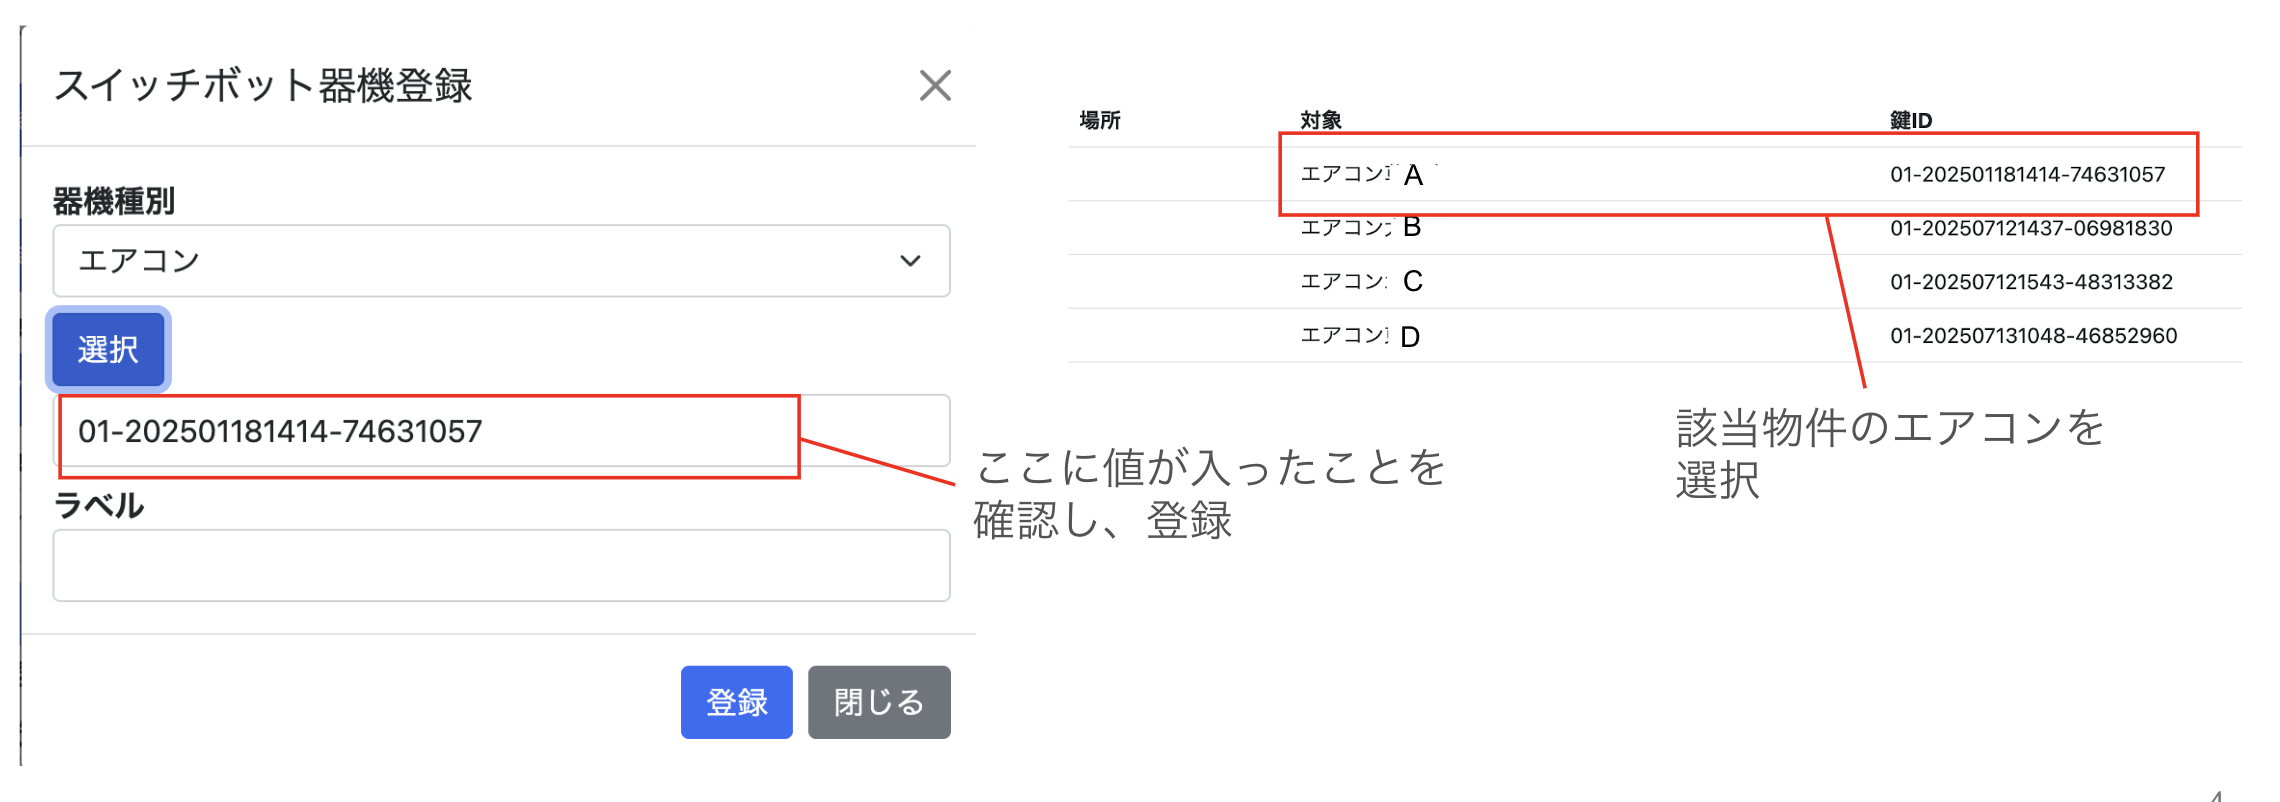Click the 器機種別 field label
The height and width of the screenshot is (802, 2280).
click(x=114, y=201)
